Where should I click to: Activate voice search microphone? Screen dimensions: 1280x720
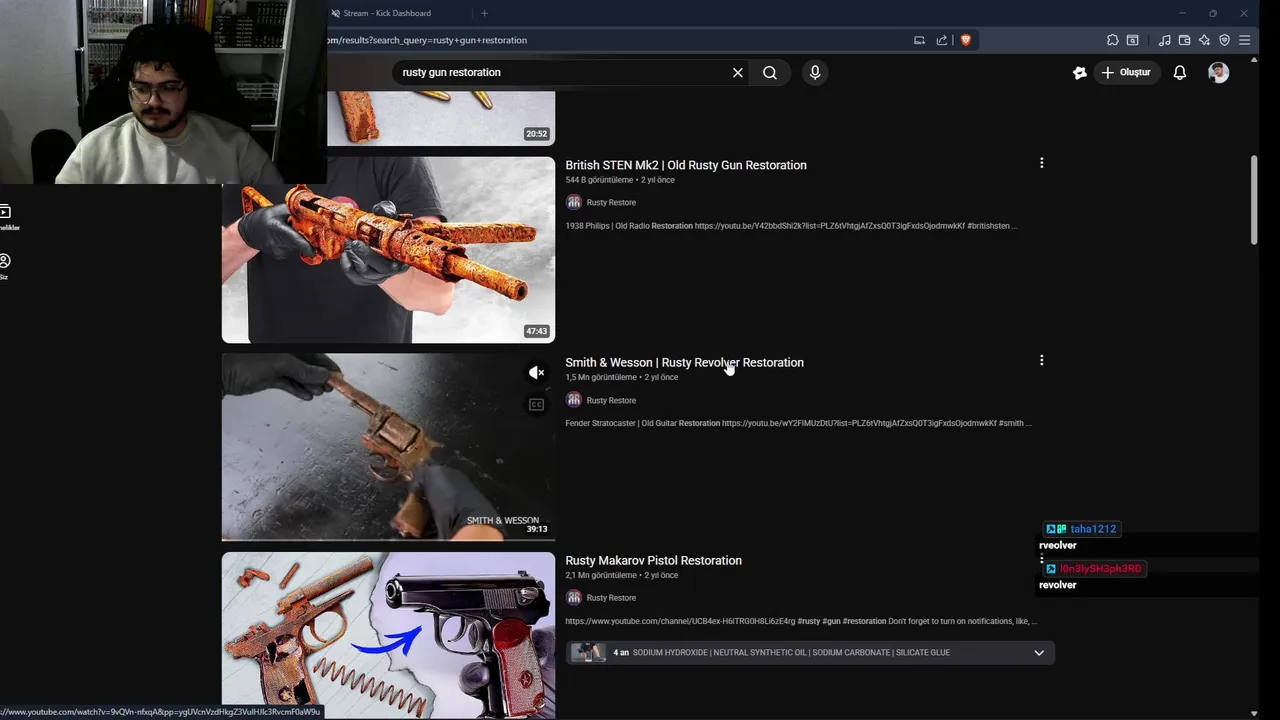tap(815, 73)
